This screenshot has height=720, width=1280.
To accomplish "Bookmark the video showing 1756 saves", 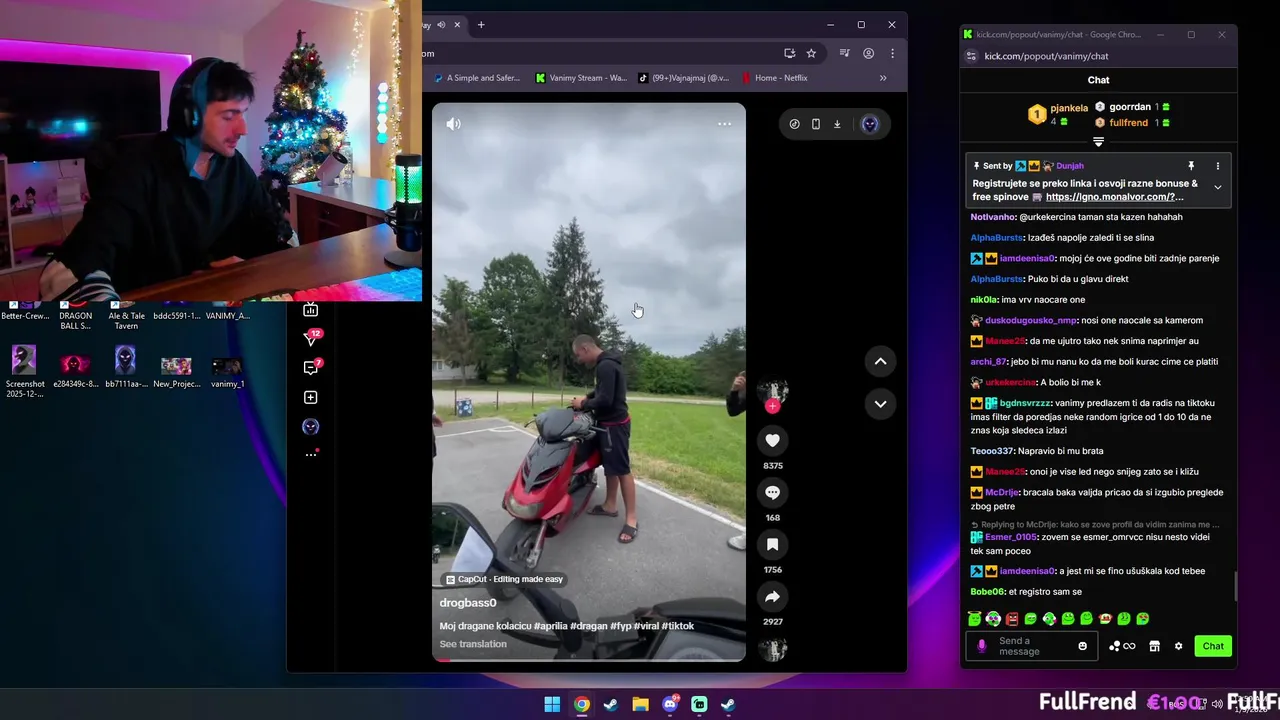I will [x=773, y=544].
